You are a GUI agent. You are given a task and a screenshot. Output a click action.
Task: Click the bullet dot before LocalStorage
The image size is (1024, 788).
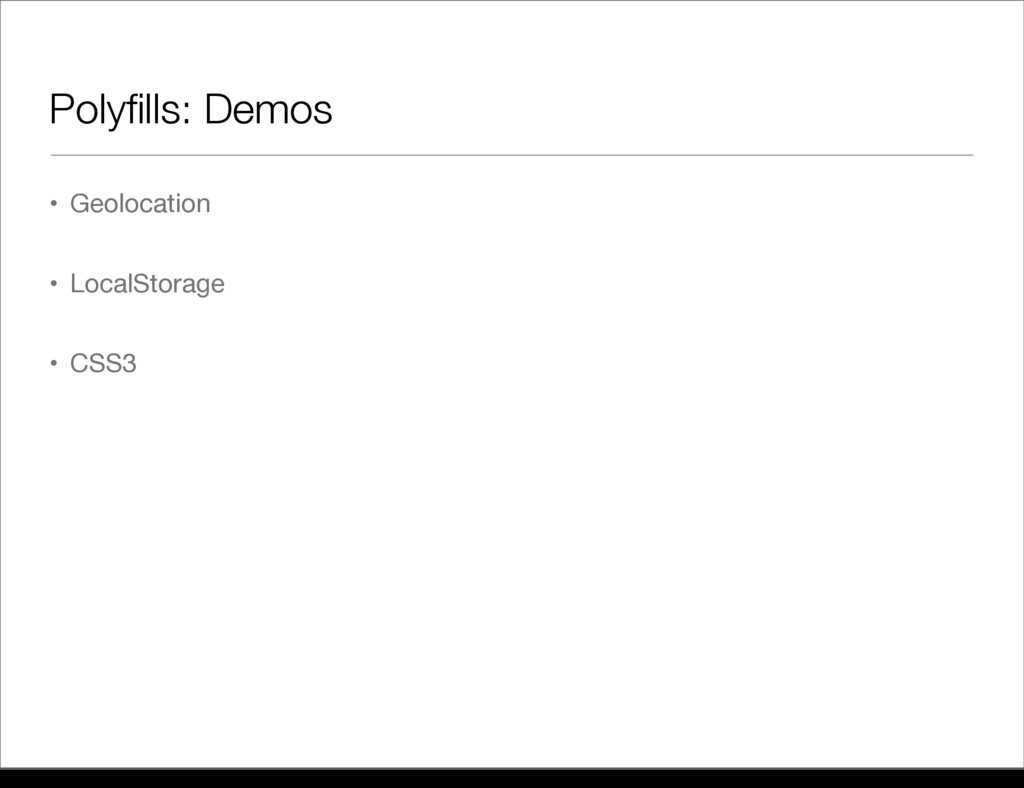(54, 286)
